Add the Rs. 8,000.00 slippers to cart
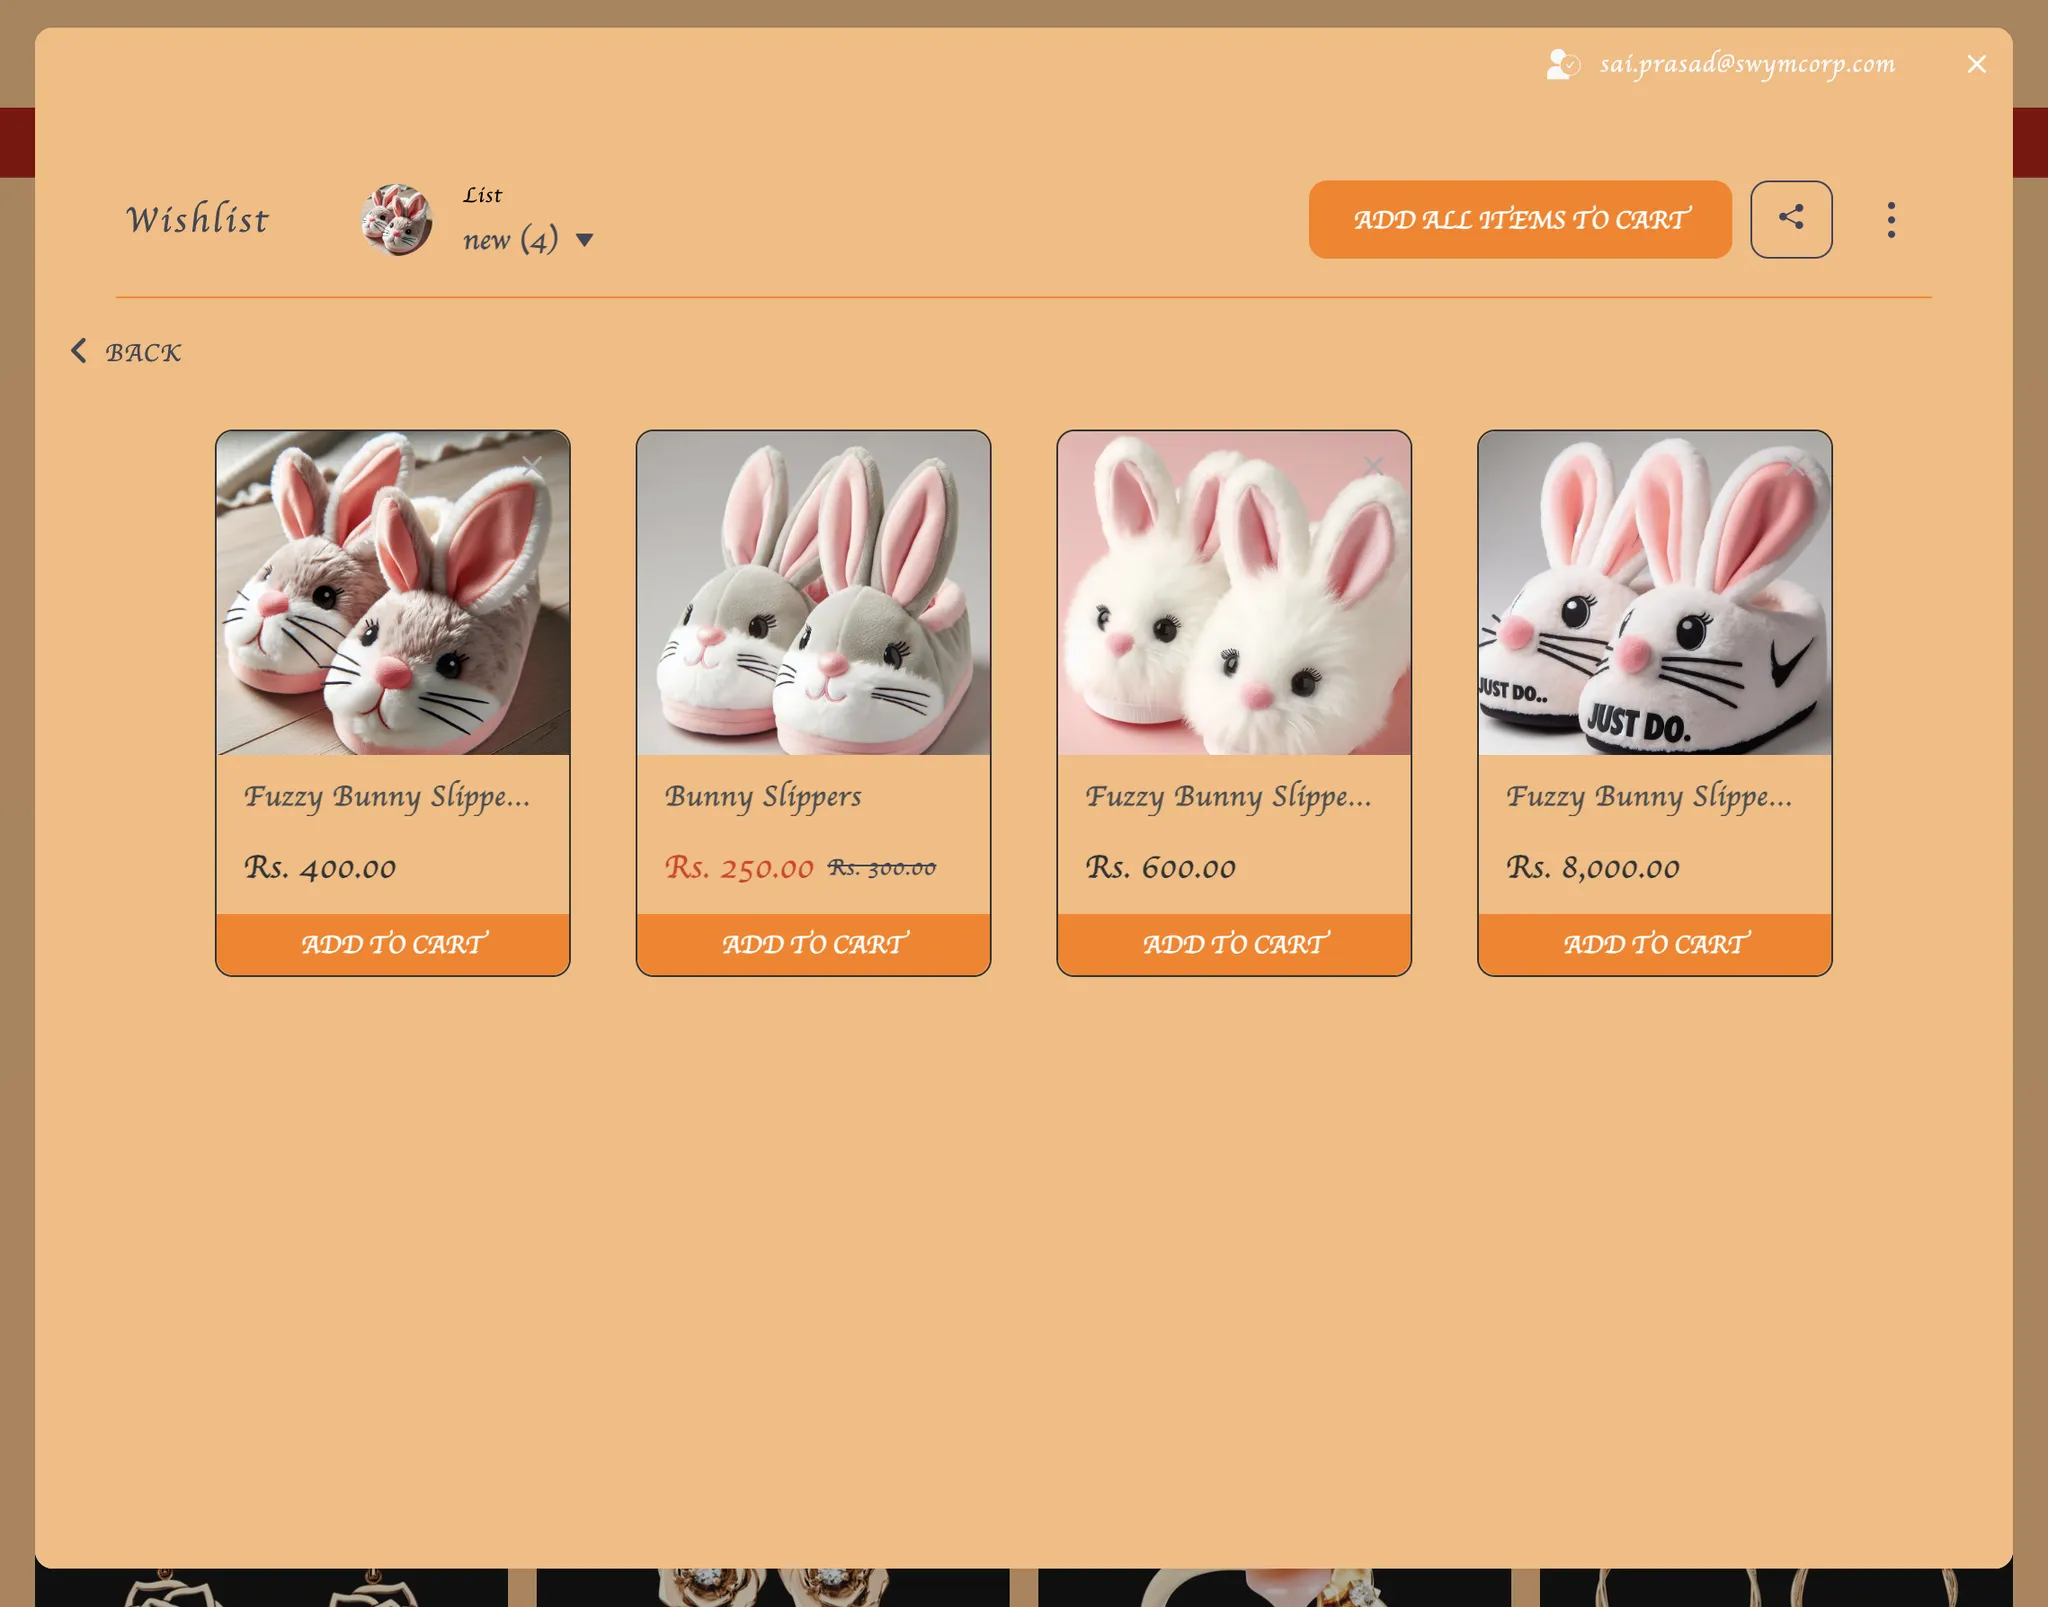Viewport: 2048px width, 1607px height. [1654, 944]
